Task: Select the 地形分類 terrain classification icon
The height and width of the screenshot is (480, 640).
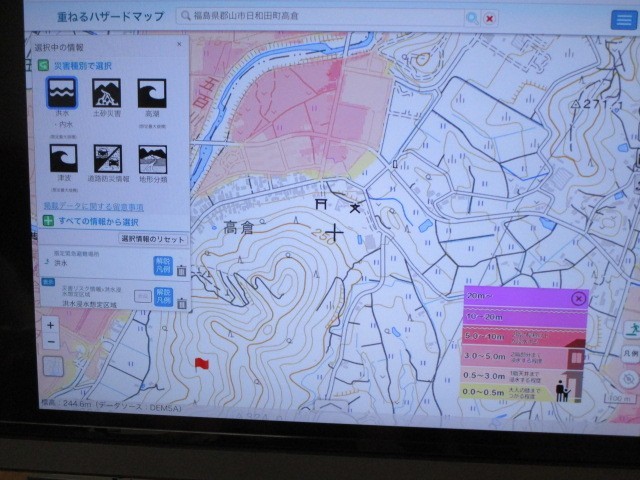Action: pos(153,158)
